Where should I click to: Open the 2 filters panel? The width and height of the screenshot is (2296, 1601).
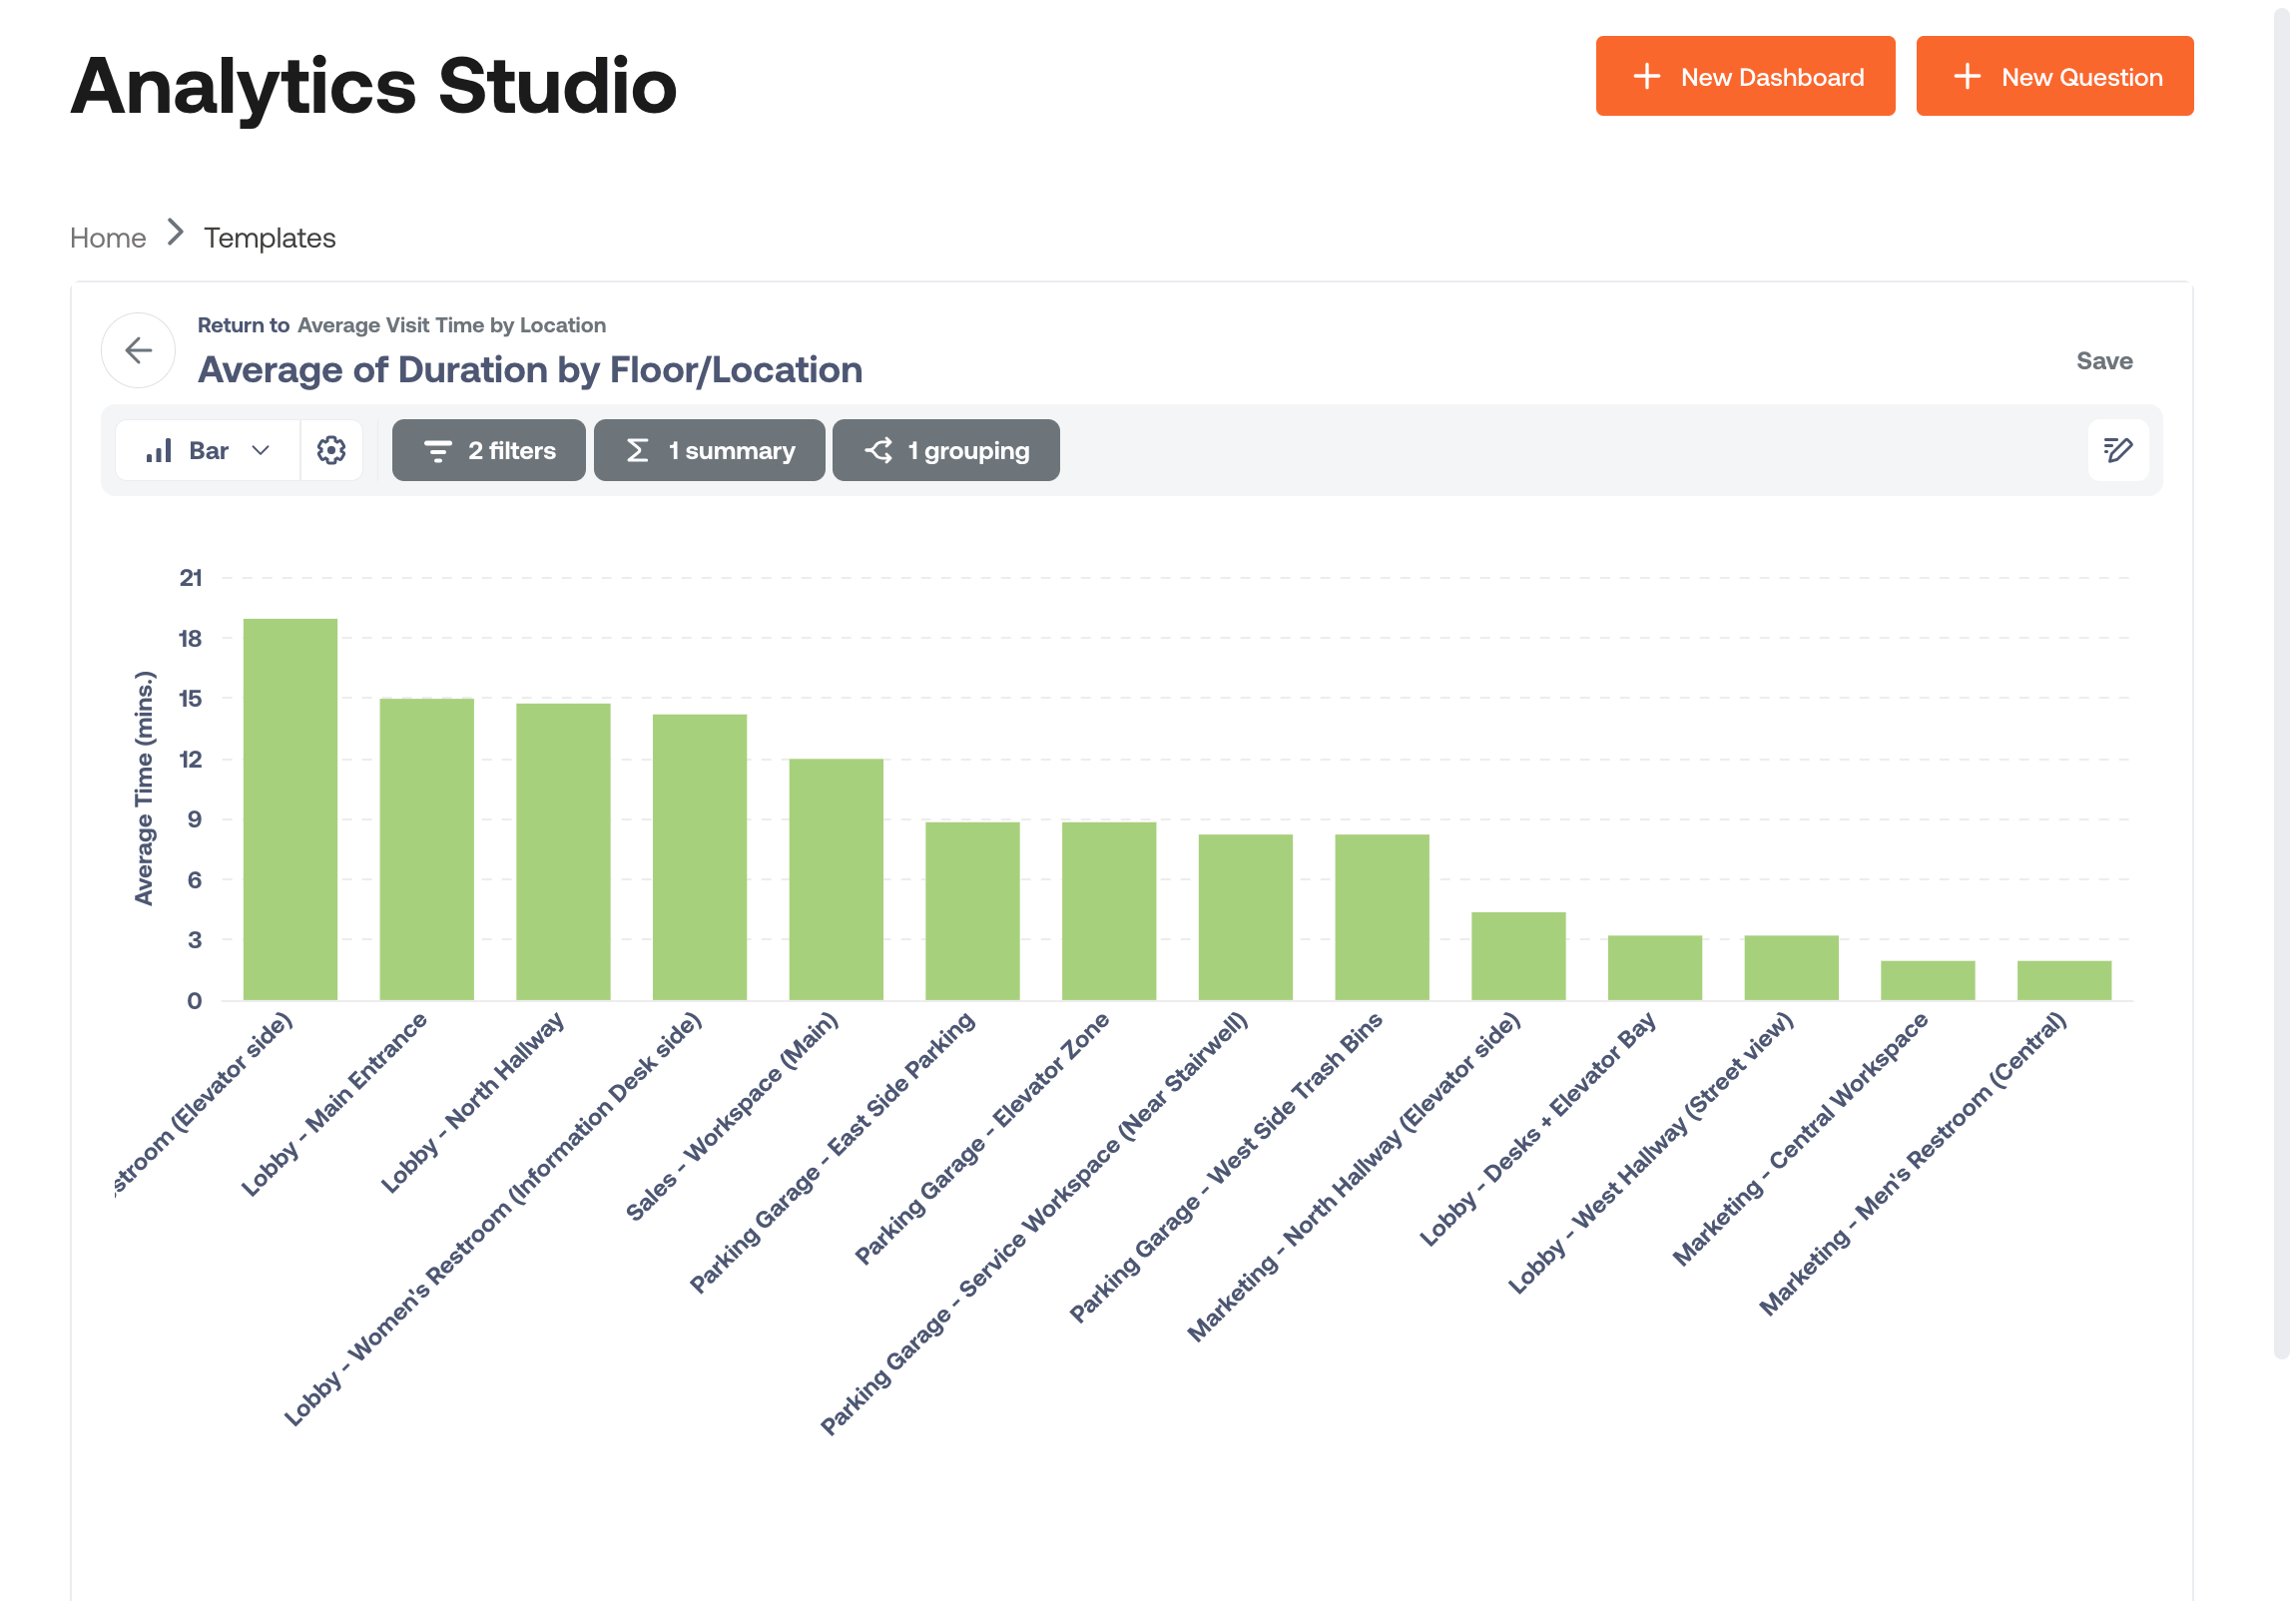(489, 450)
